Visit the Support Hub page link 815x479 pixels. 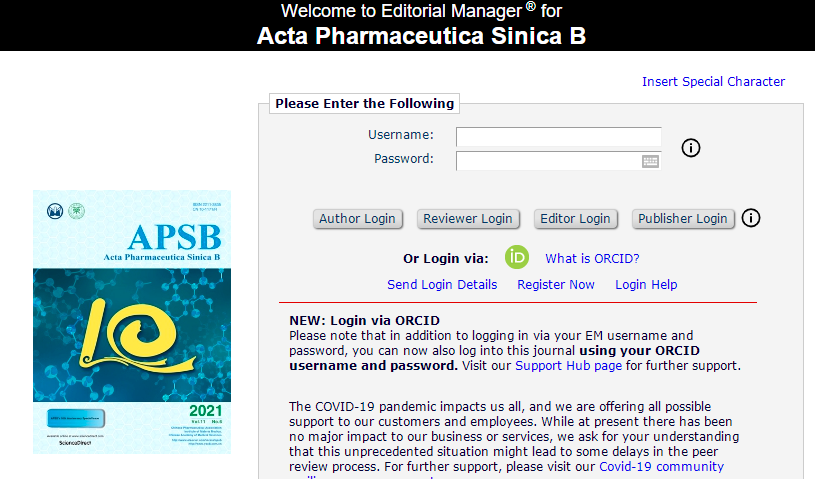tap(570, 366)
